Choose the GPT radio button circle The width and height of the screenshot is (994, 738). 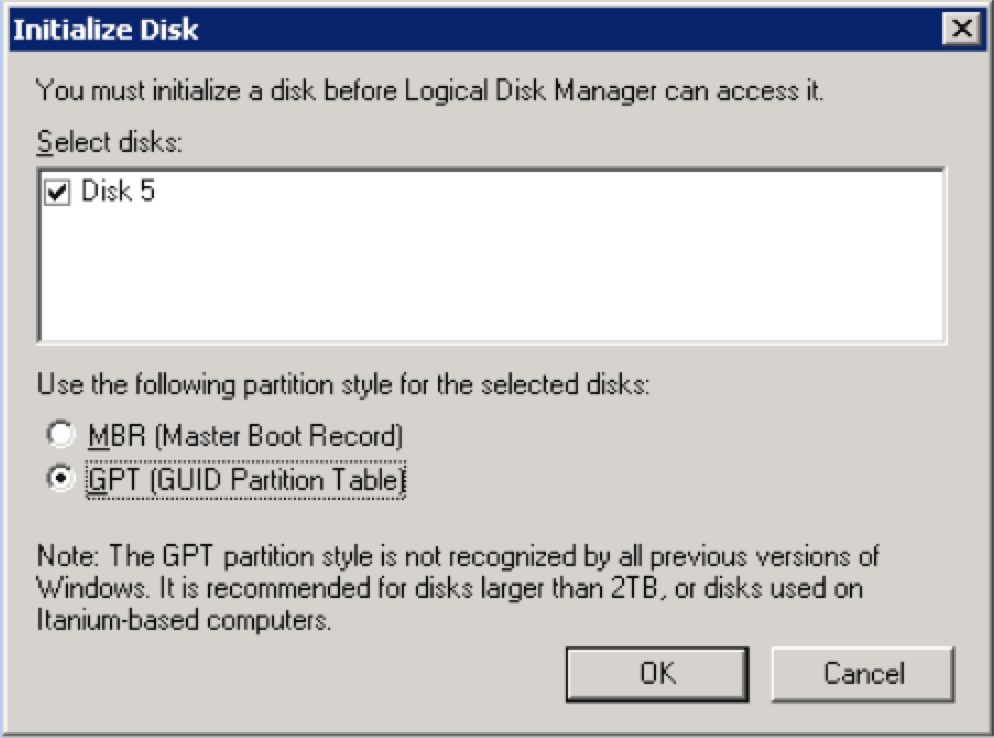[x=62, y=480]
